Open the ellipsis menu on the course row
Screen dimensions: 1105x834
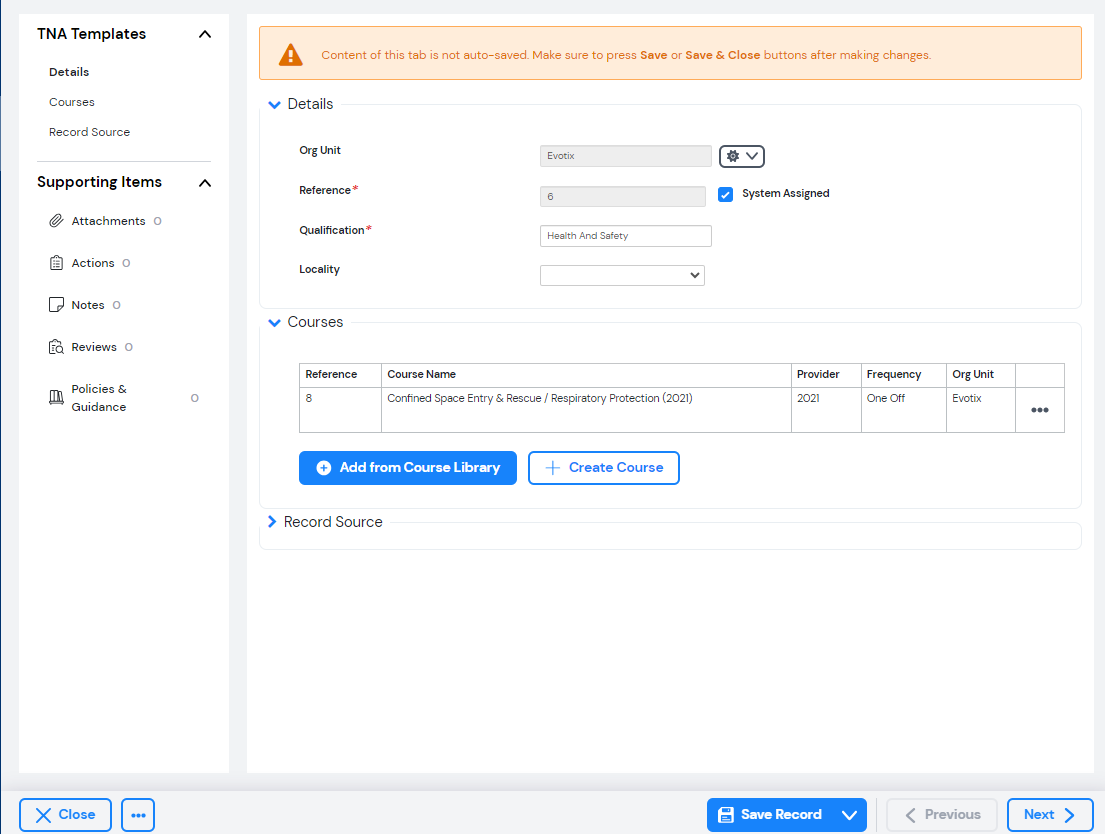point(1040,409)
